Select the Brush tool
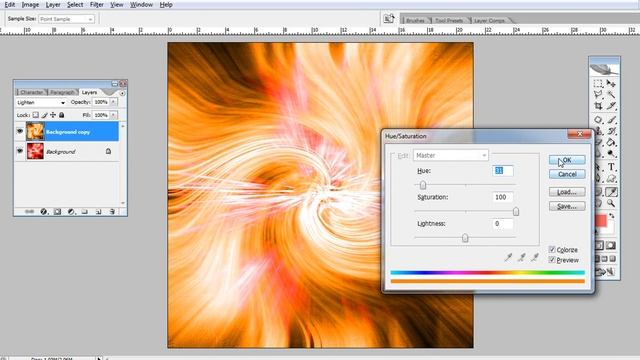Screen dimensions: 640x360 (x=611, y=120)
